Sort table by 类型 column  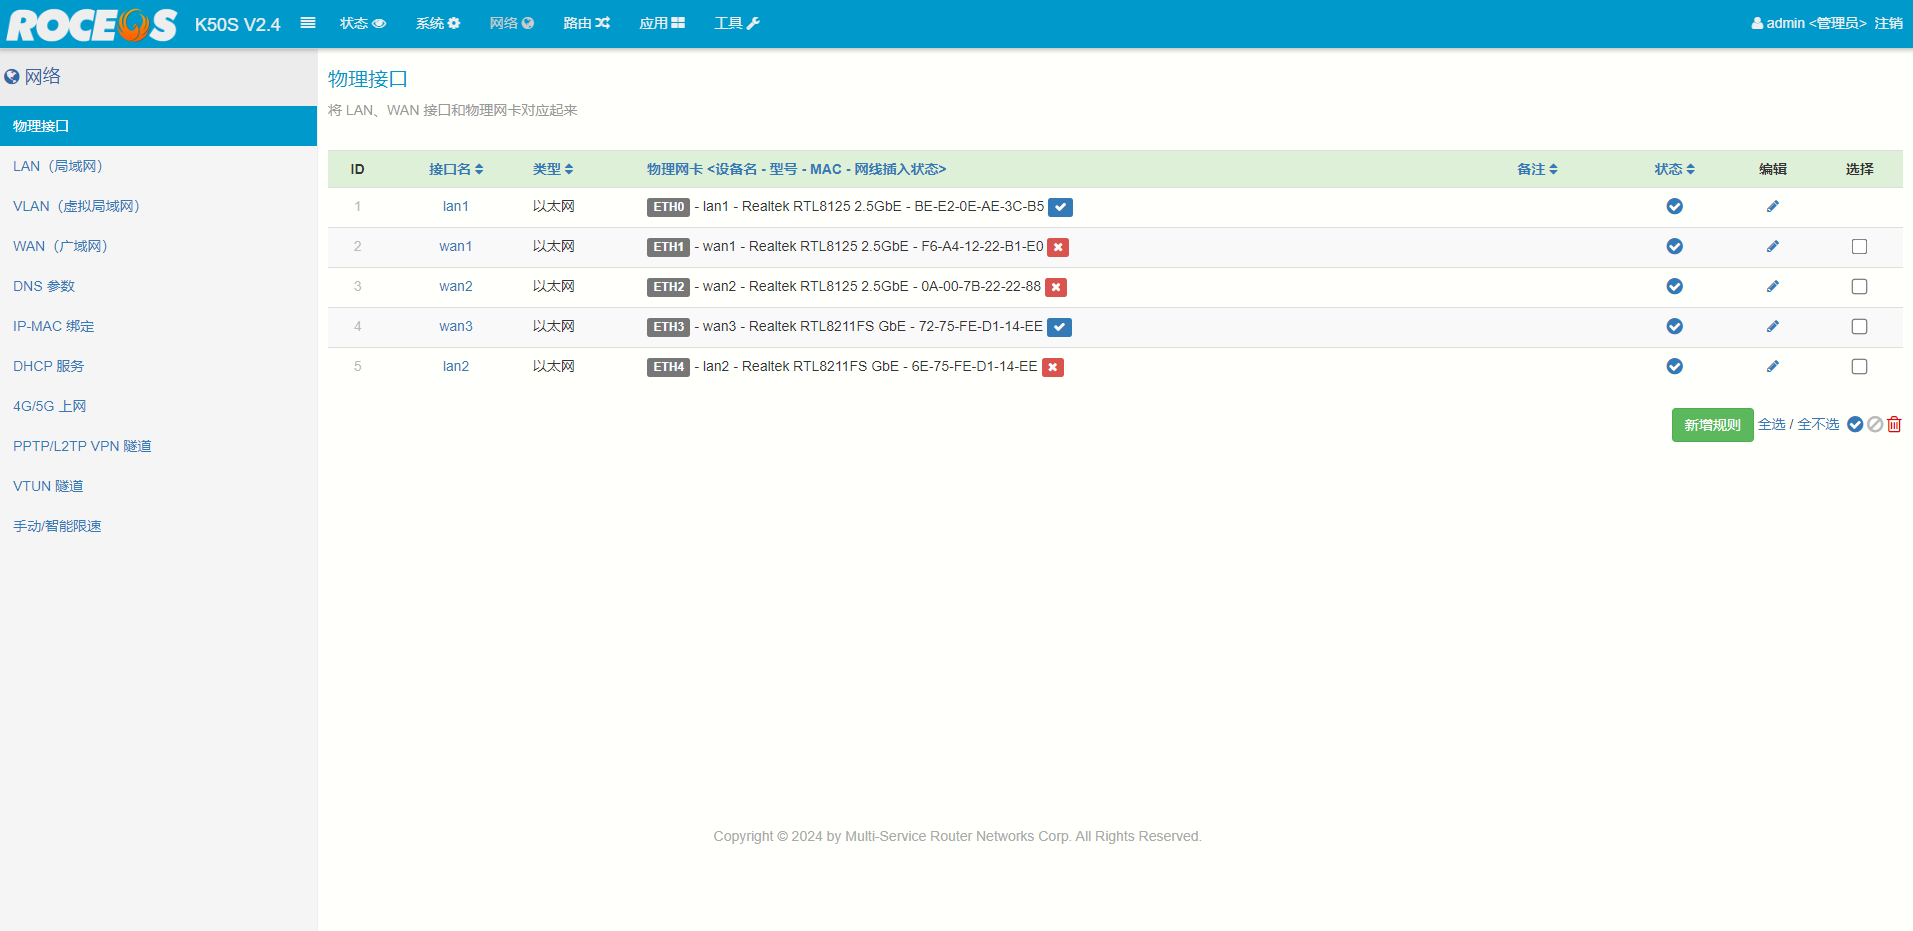point(553,170)
